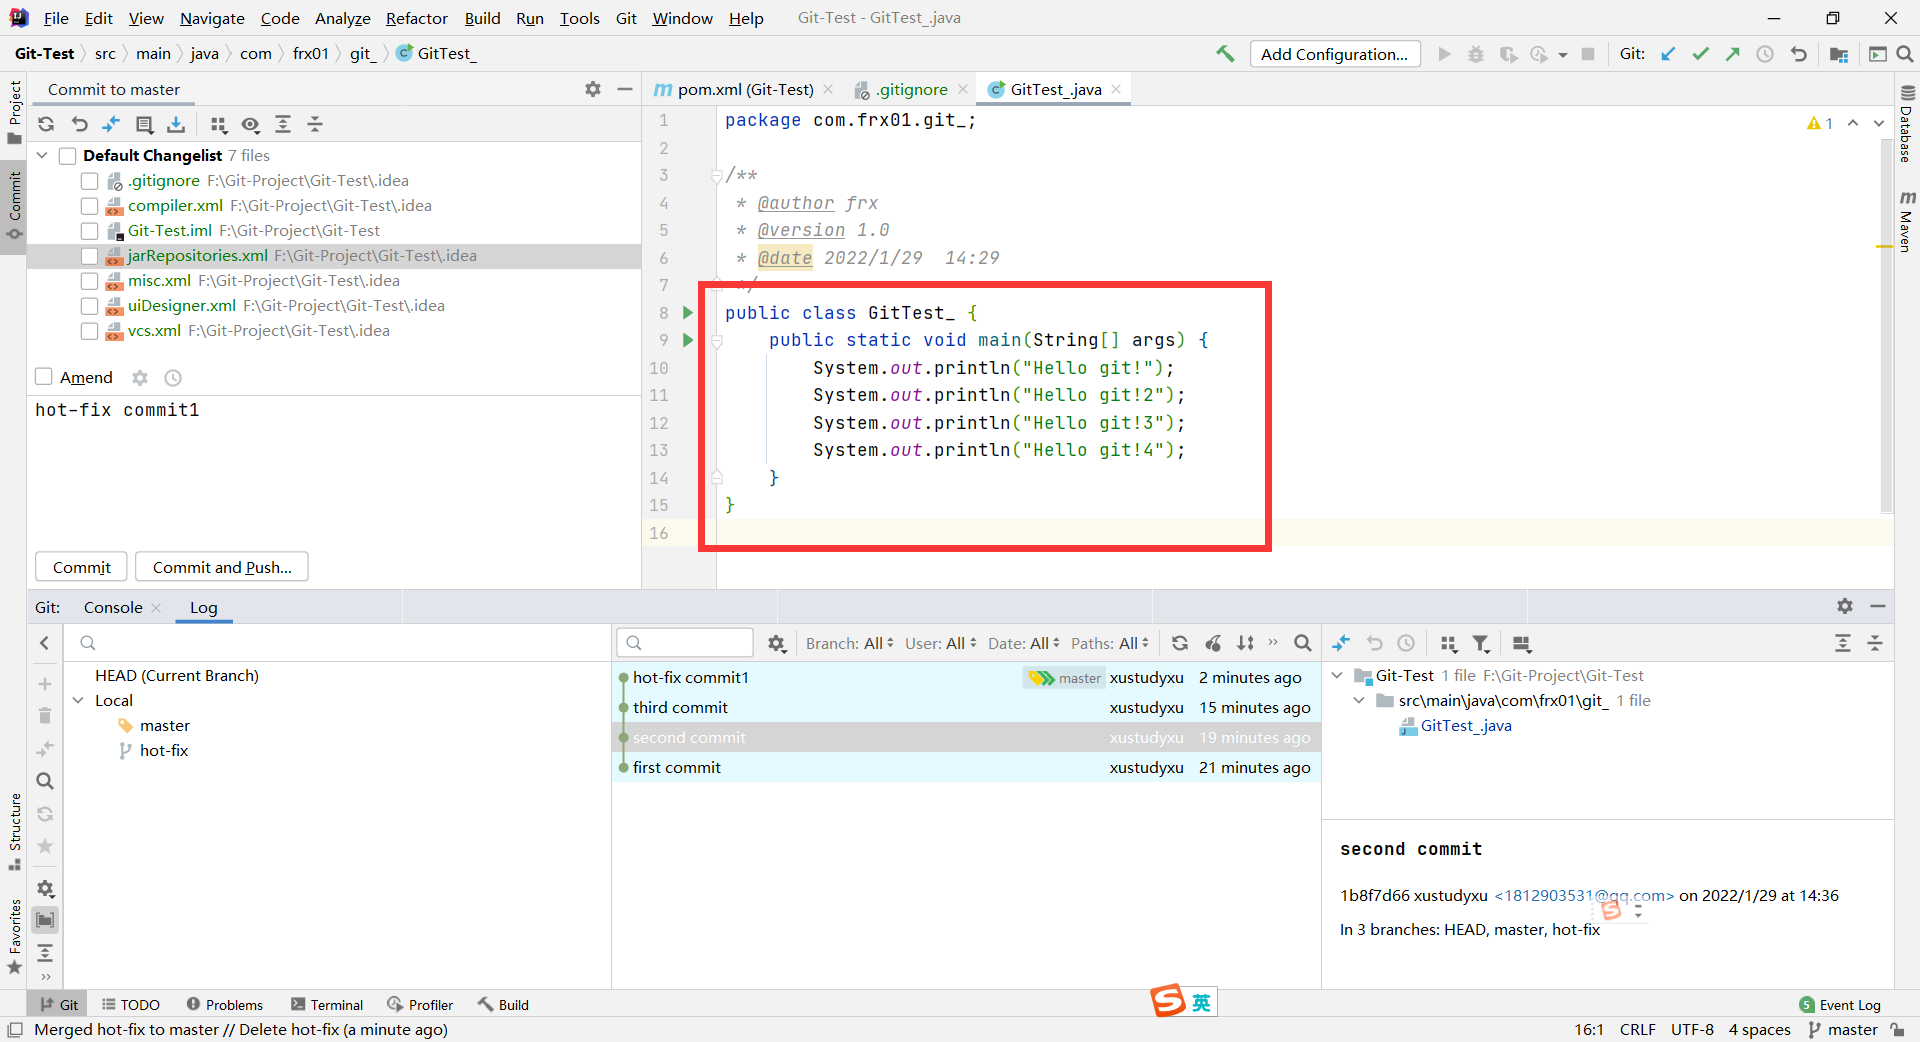Click the Group By icon in Commit toolbar
This screenshot has width=1920, height=1042.
tap(218, 124)
